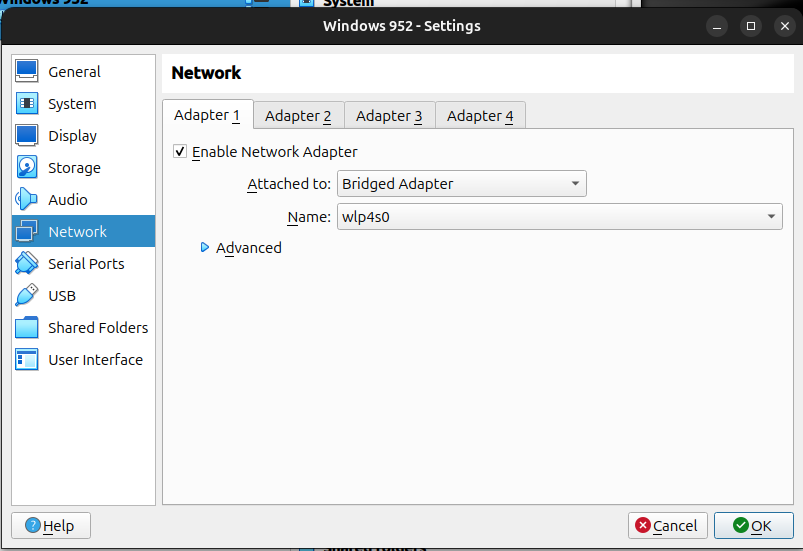The width and height of the screenshot is (803, 551).
Task: Open the Storage disk icon
Action: point(27,167)
